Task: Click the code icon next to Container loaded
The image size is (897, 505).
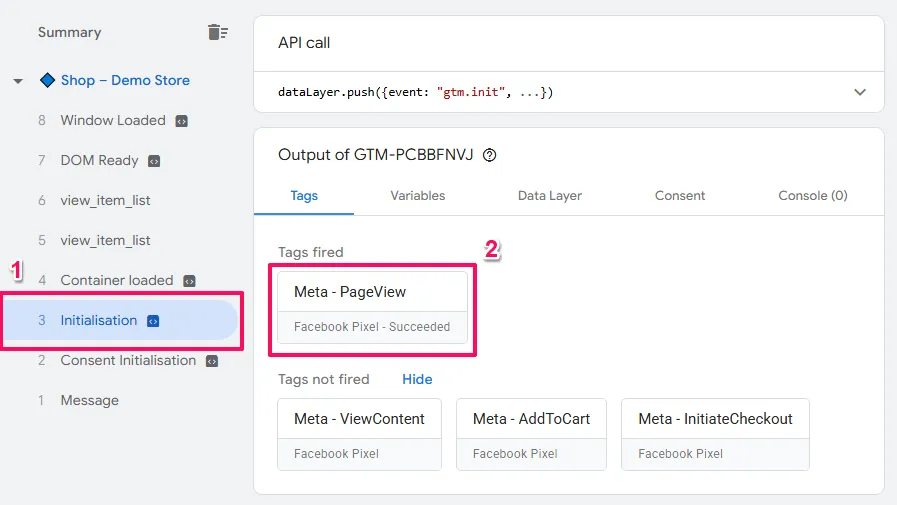Action: tap(189, 281)
